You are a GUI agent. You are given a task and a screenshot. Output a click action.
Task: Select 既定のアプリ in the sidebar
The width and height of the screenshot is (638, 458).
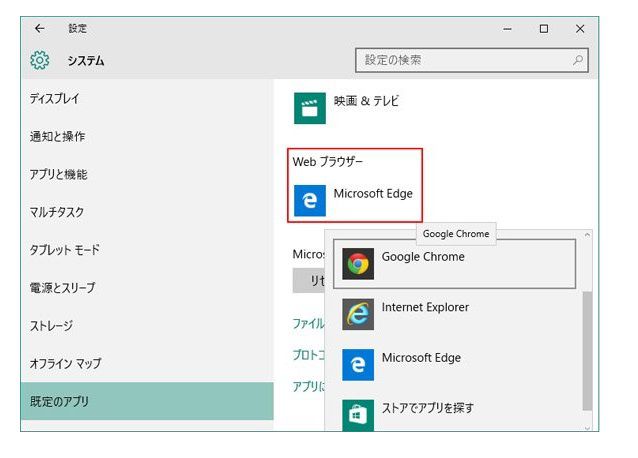pos(147,401)
